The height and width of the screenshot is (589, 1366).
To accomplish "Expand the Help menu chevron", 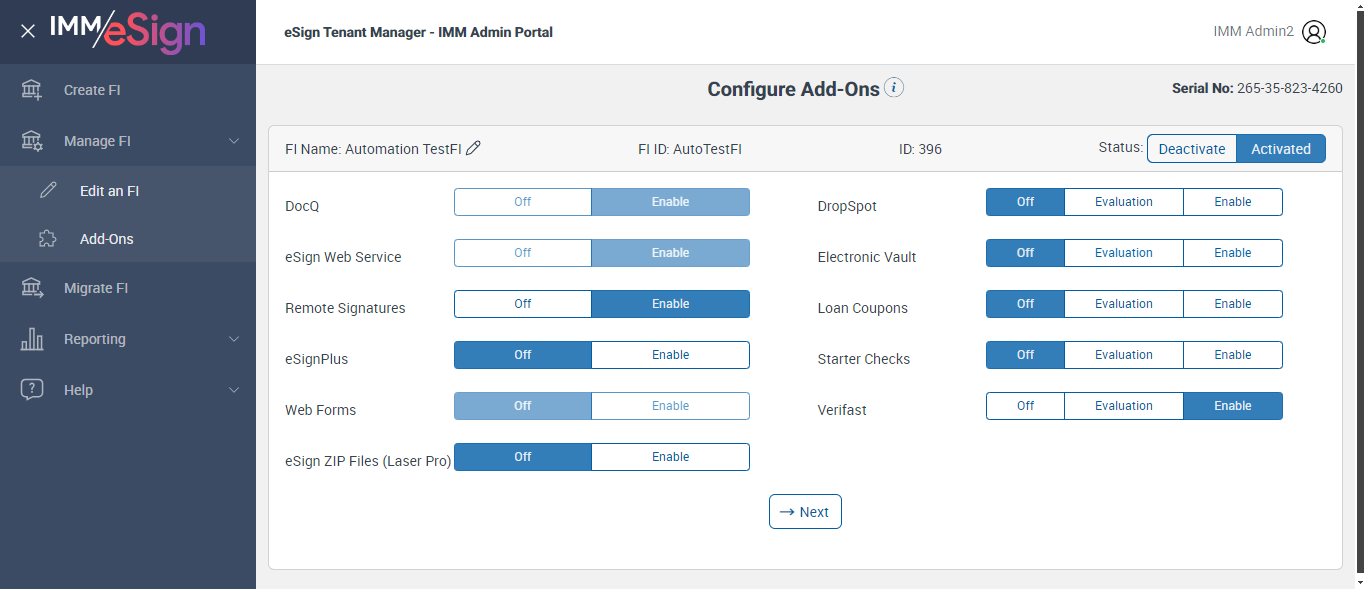I will click(234, 390).
